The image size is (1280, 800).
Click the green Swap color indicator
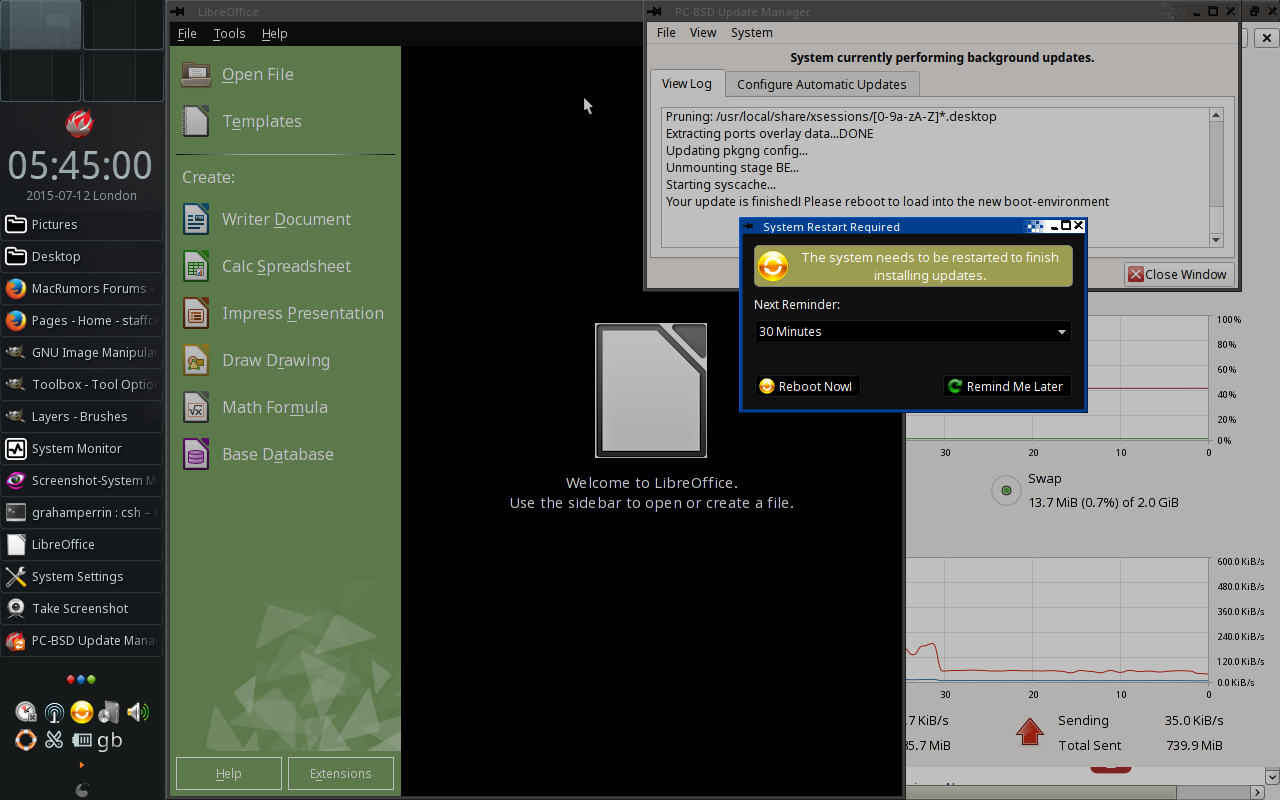click(x=1005, y=490)
